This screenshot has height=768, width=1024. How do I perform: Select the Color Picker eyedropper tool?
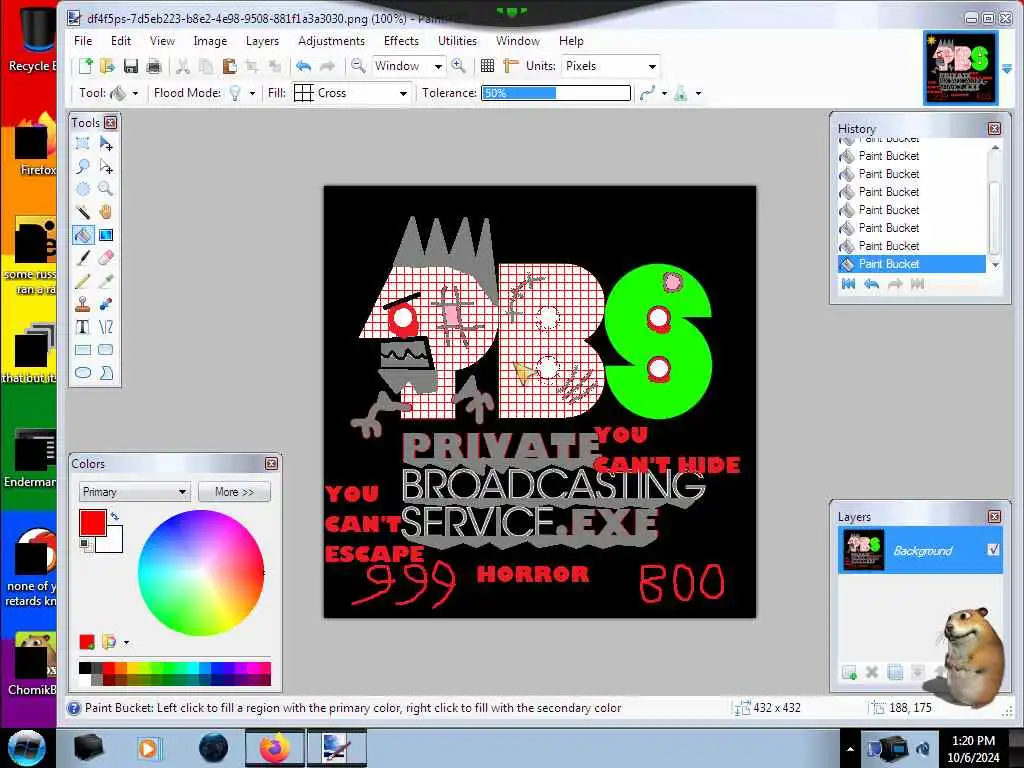(106, 281)
